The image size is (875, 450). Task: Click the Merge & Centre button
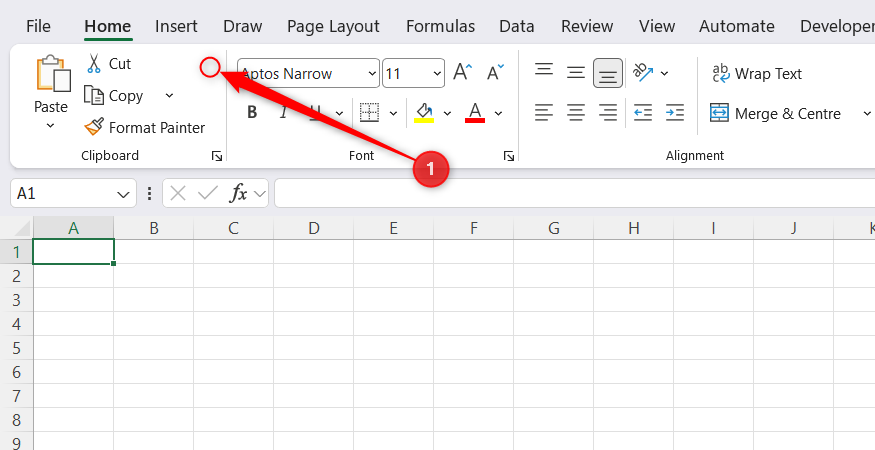775,113
